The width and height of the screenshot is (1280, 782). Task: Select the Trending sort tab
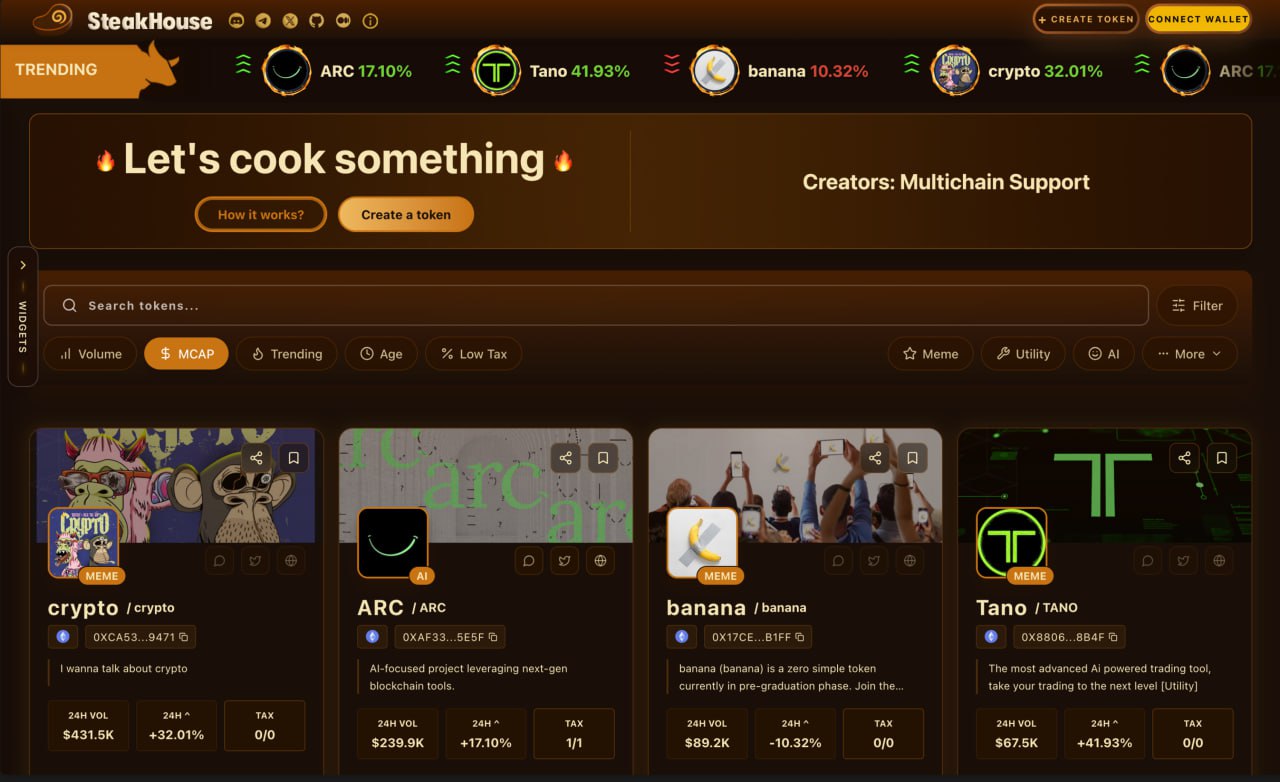(x=287, y=354)
